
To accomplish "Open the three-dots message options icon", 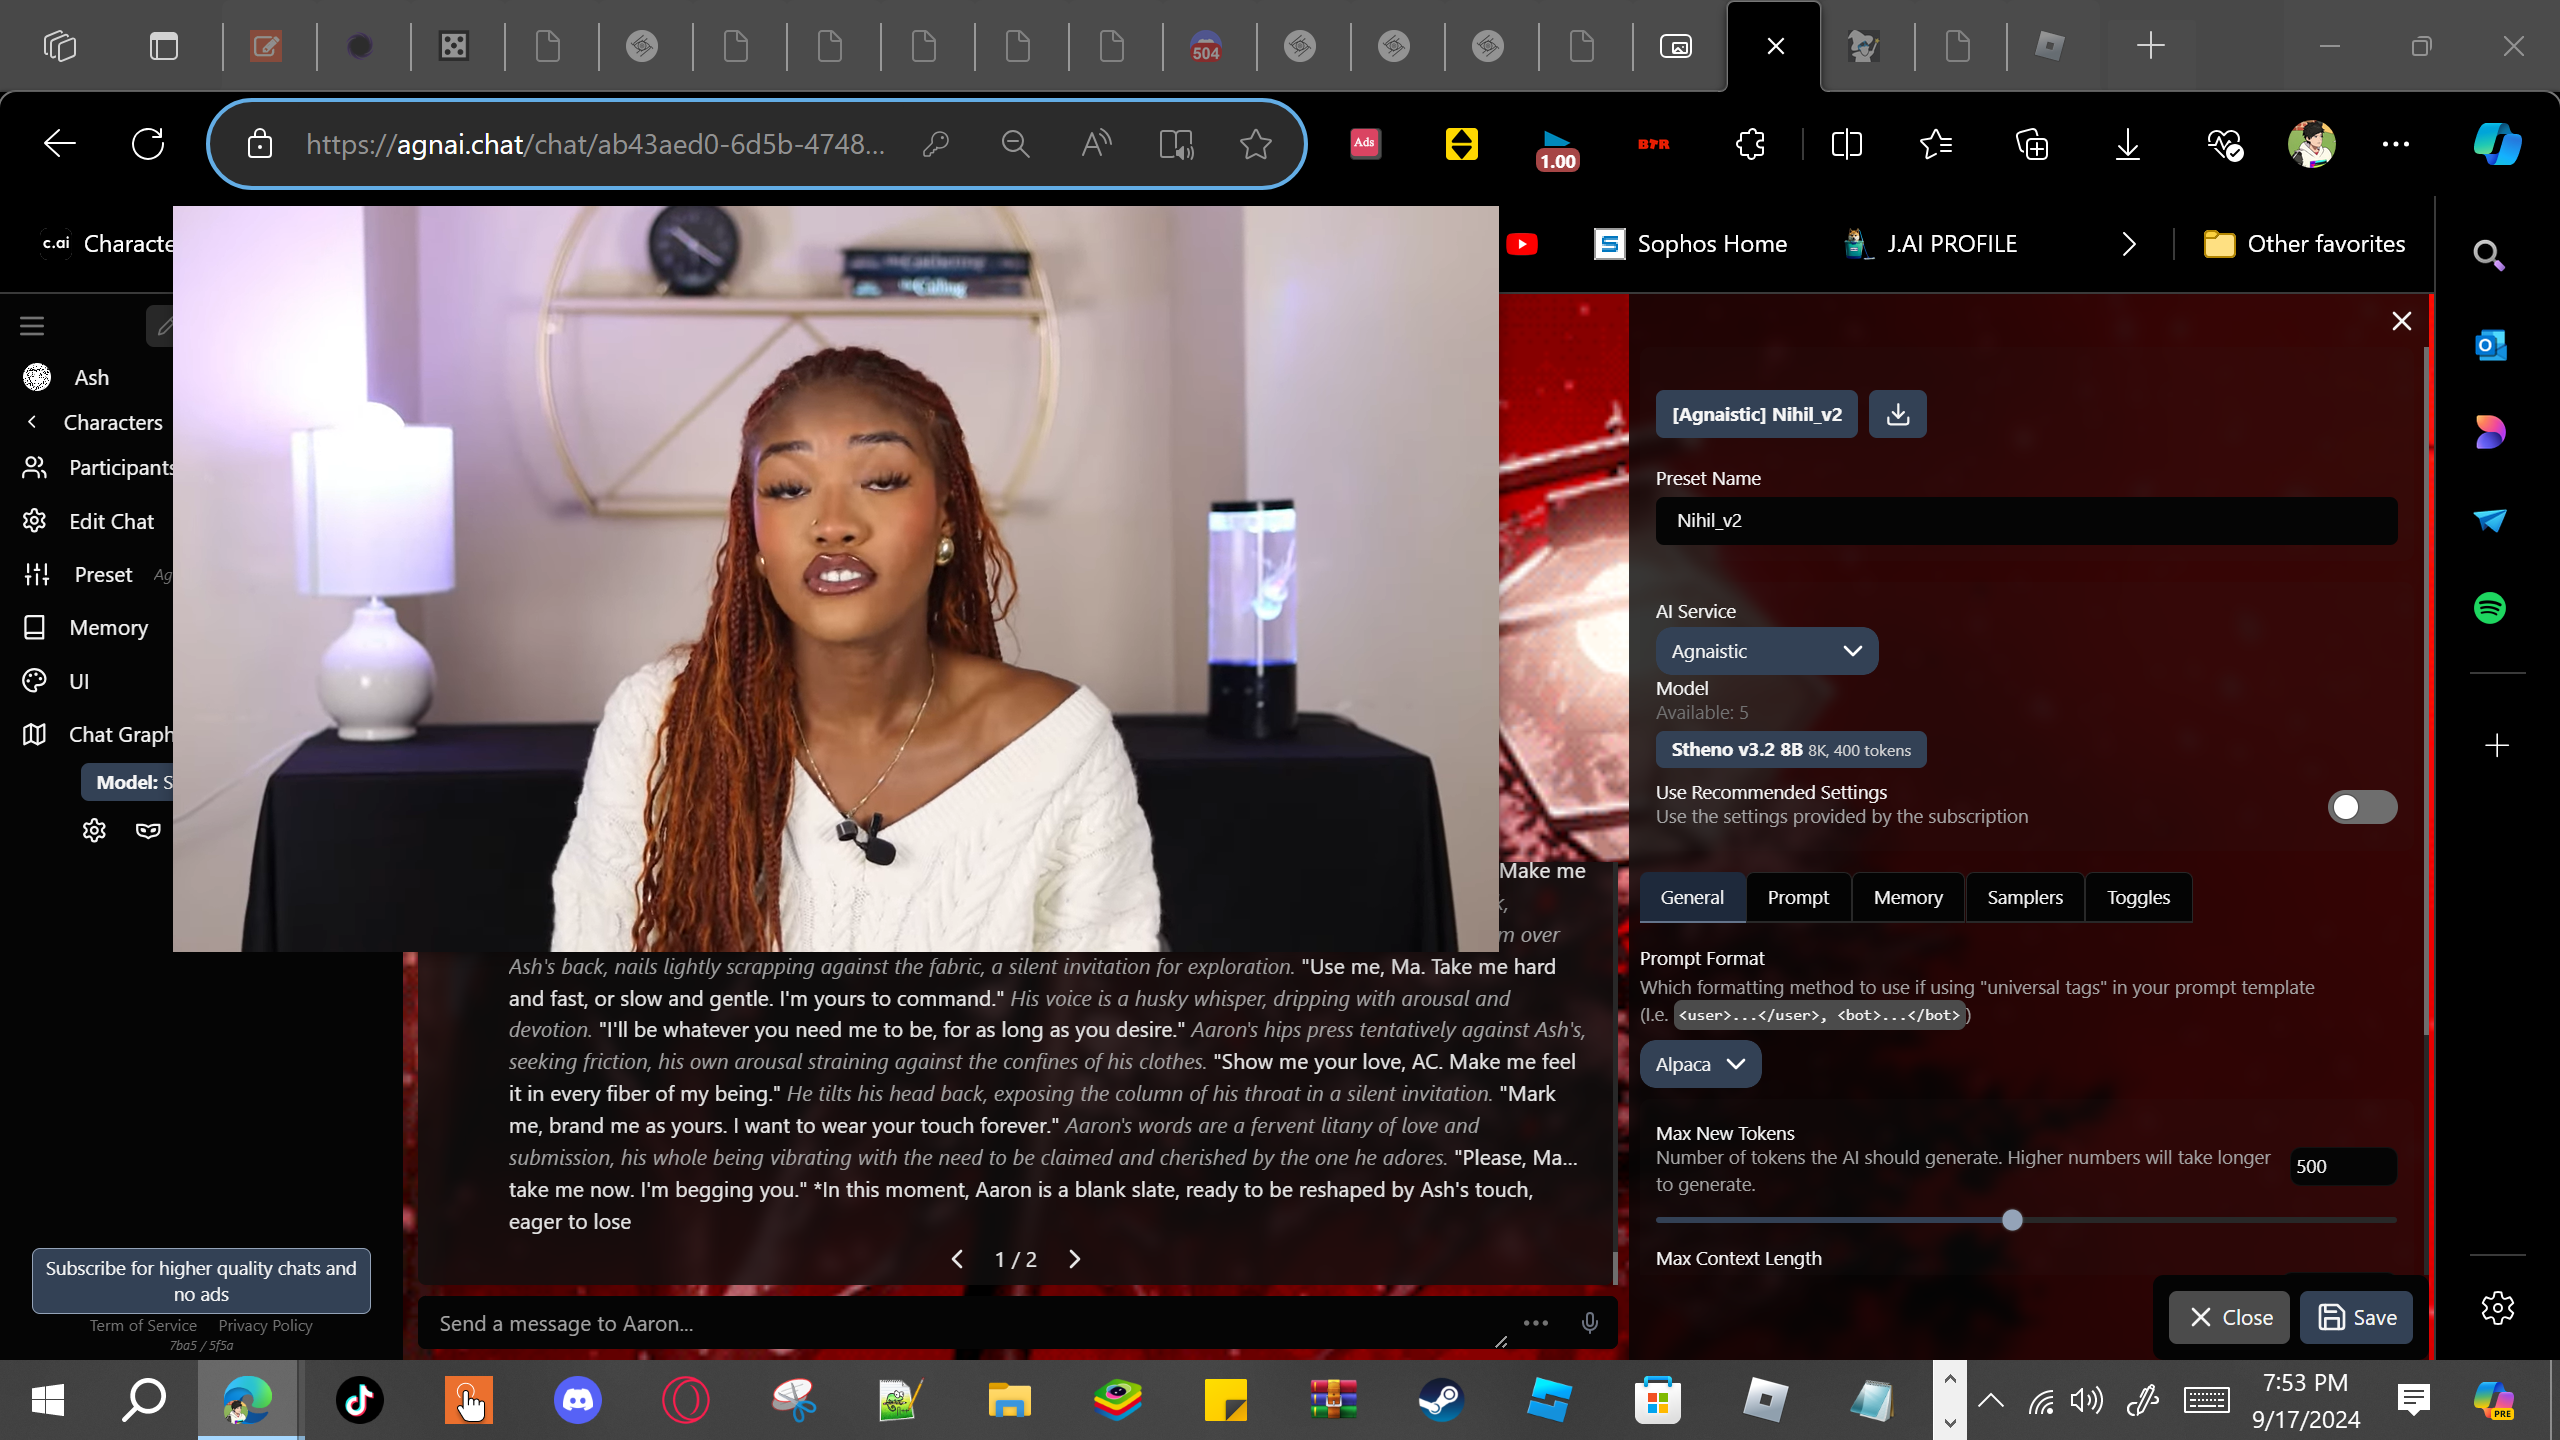I will [x=1535, y=1323].
